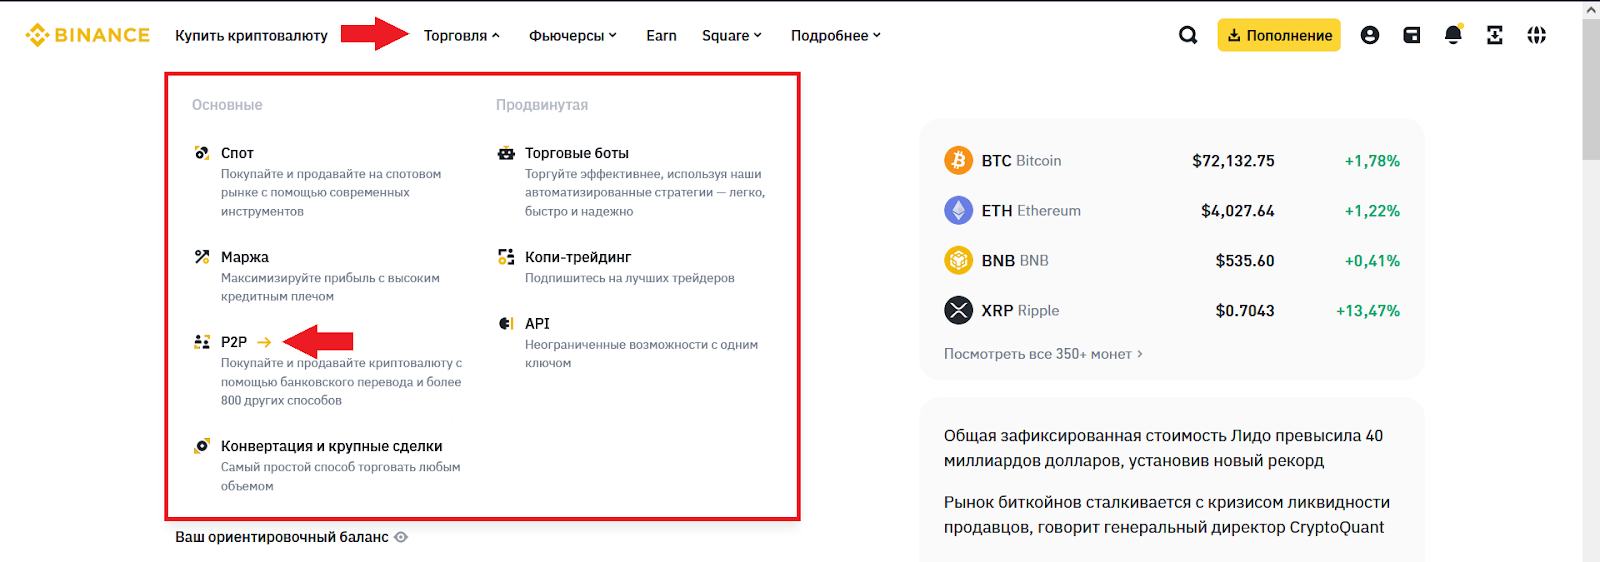Image resolution: width=1600 pixels, height=562 pixels.
Task: Click the +1,78% change value
Action: (x=1372, y=160)
